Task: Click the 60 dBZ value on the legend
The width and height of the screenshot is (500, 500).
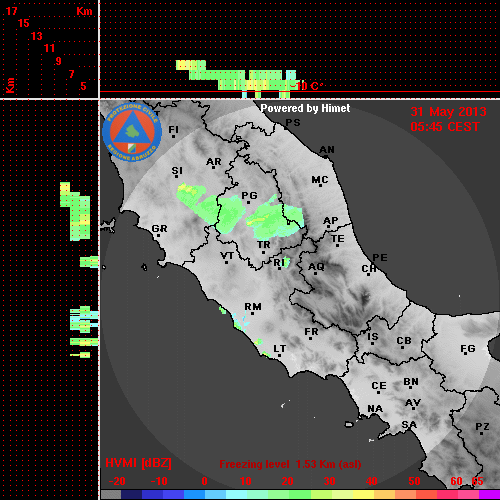Action: (456, 481)
